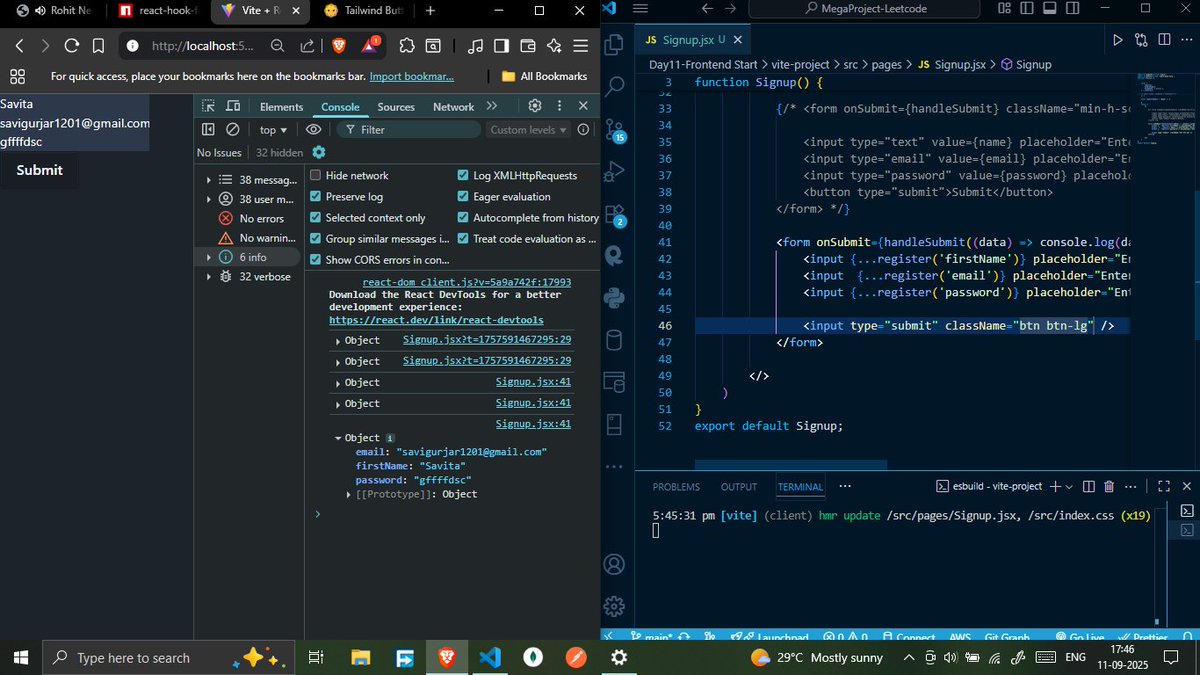The height and width of the screenshot is (675, 1200).
Task: Open the OUTPUT tab in the terminal panel
Action: (x=739, y=487)
